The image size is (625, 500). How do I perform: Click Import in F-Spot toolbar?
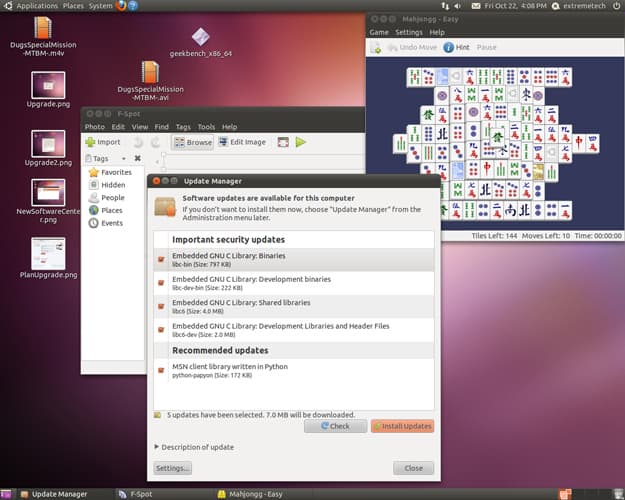[x=103, y=142]
